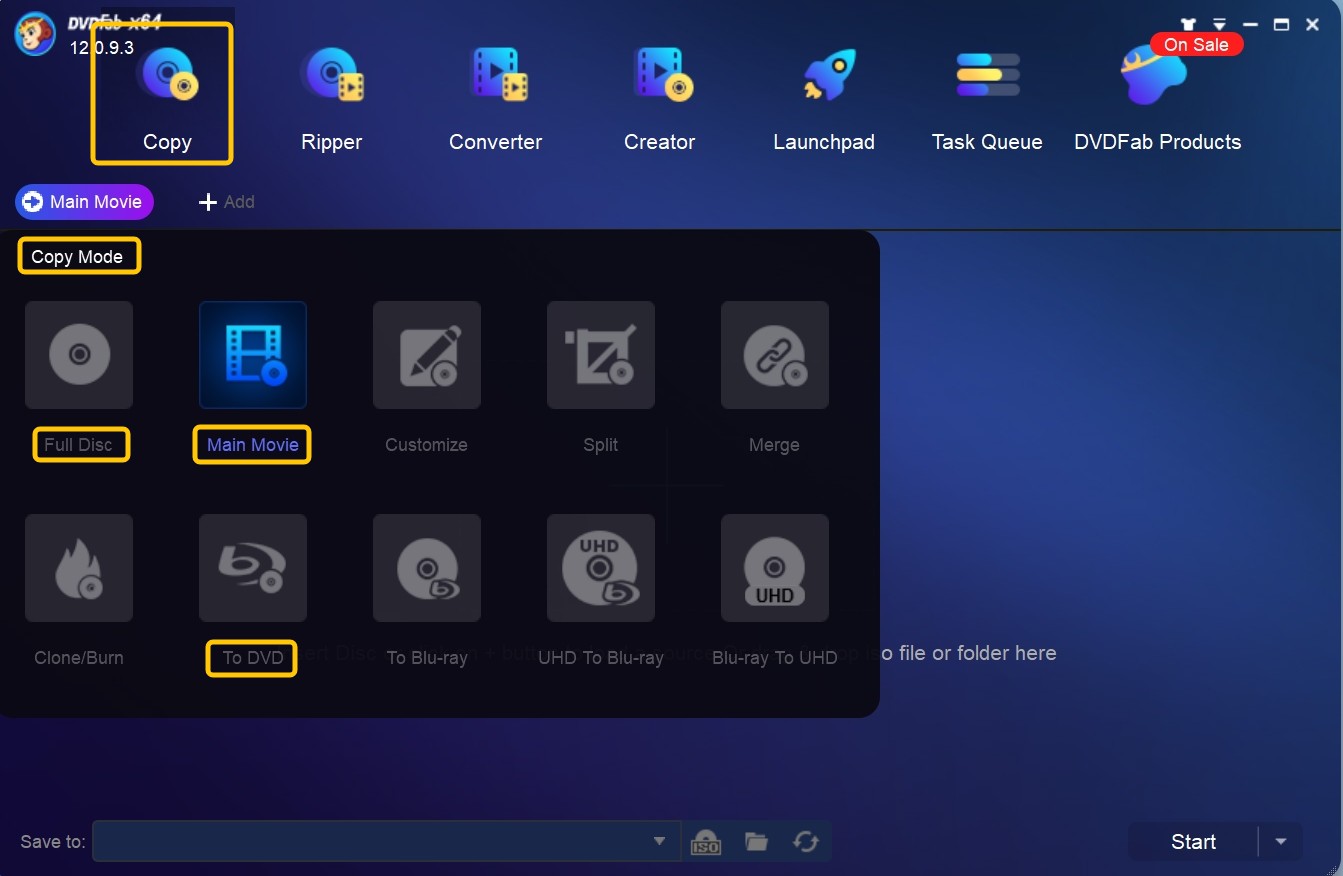Select Full Disc copy mode icon
The width and height of the screenshot is (1343, 876).
pyautogui.click(x=79, y=355)
